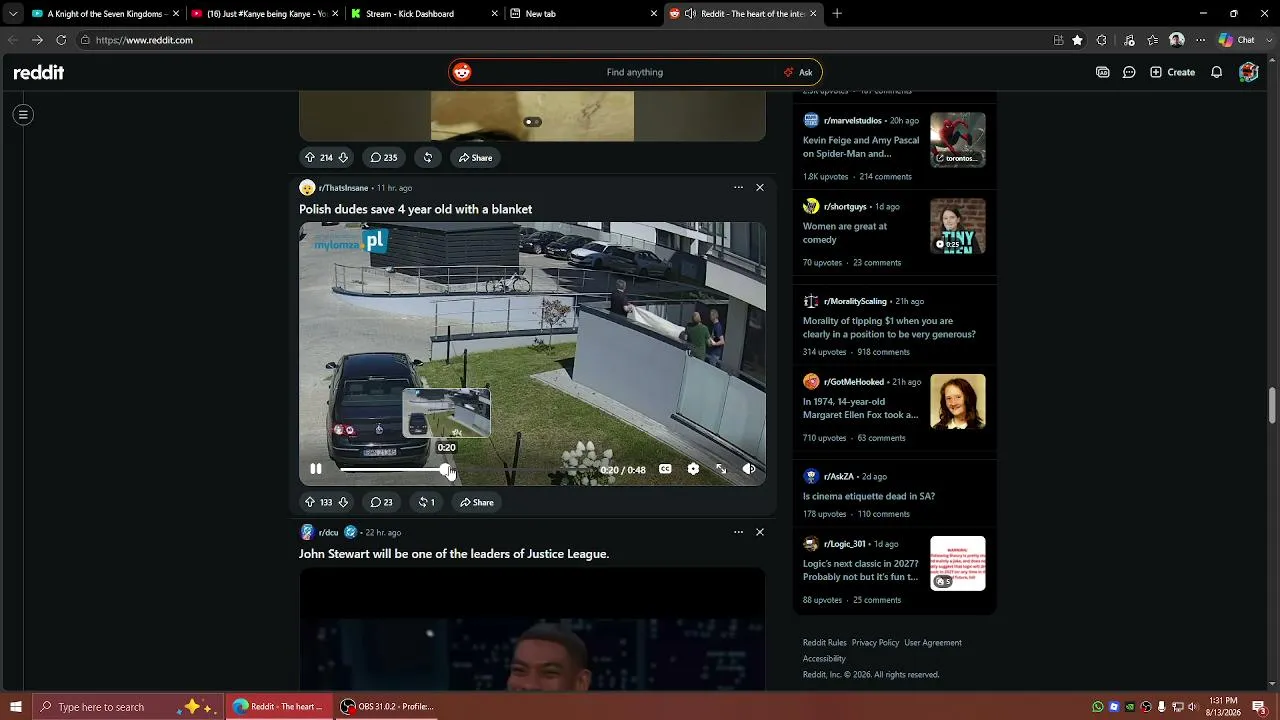1280x720 pixels.
Task: Open the Reddit user avatar menu
Action: click(1248, 72)
